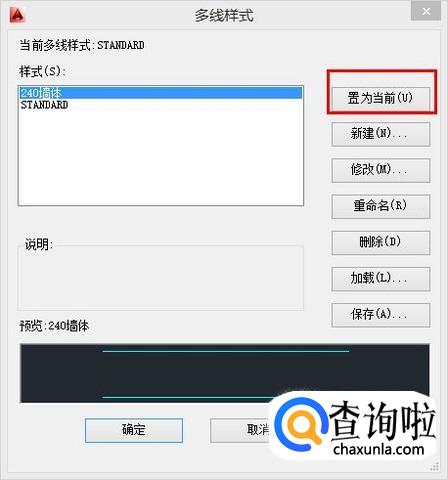Click the resize grip at the dialog corner
This screenshot has width=448, height=480.
(435, 467)
